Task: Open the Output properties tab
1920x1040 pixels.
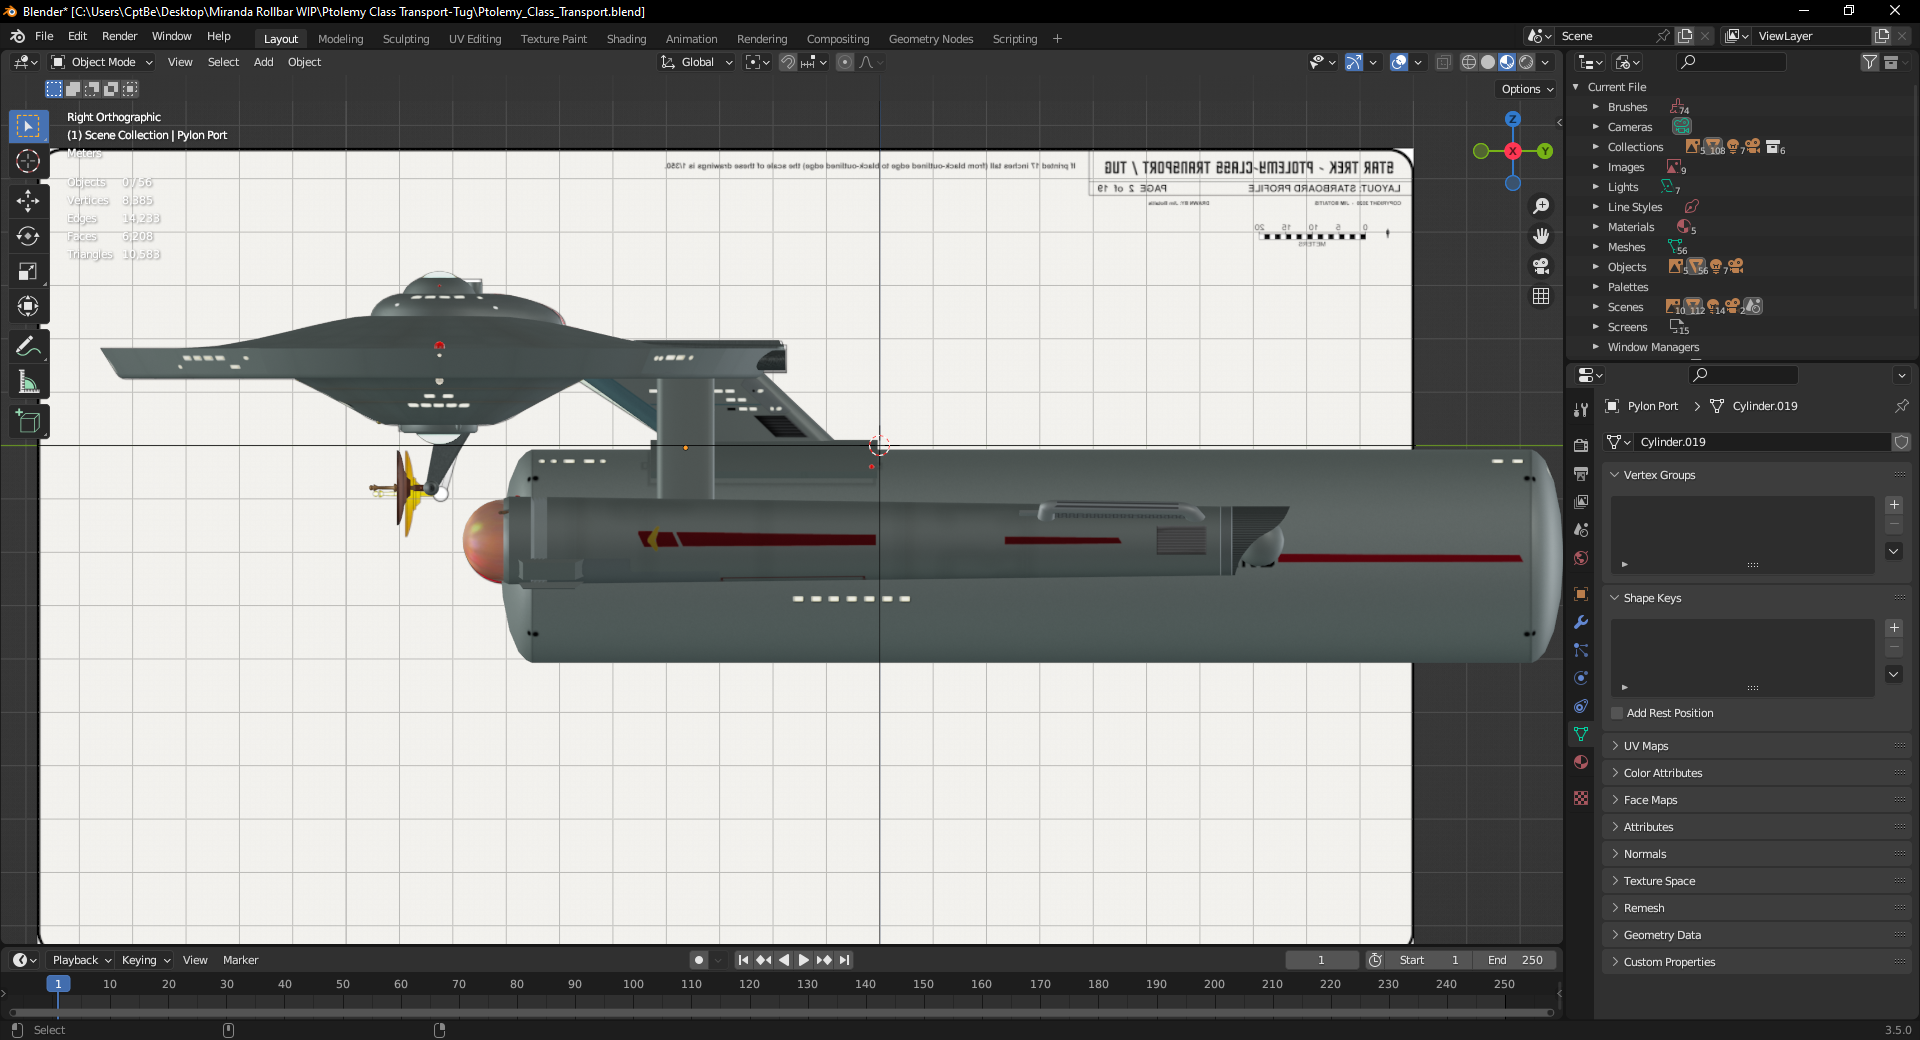Action: pos(1581,474)
